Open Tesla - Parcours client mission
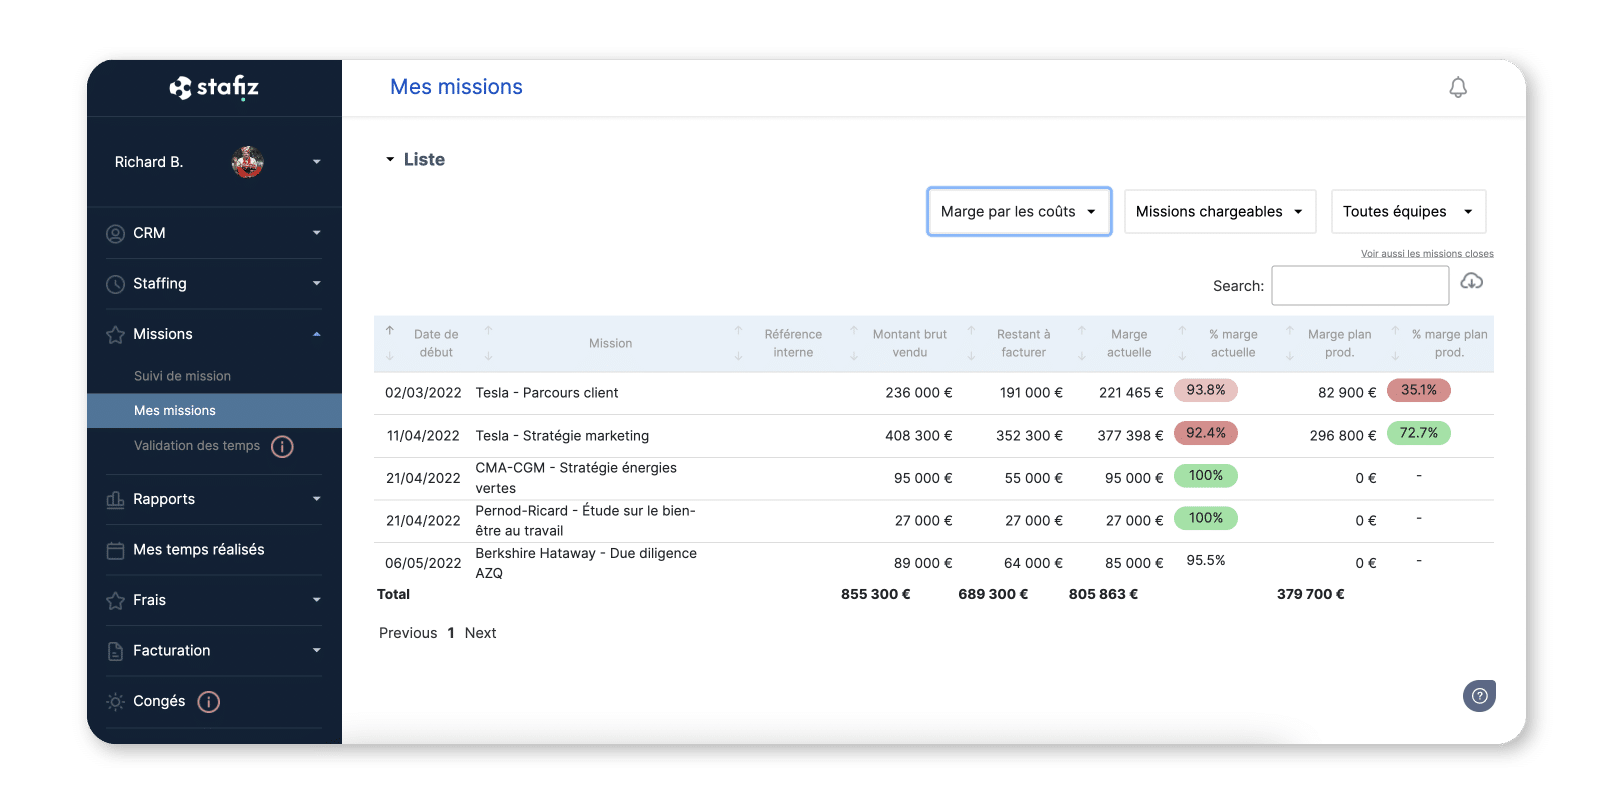 coord(547,393)
